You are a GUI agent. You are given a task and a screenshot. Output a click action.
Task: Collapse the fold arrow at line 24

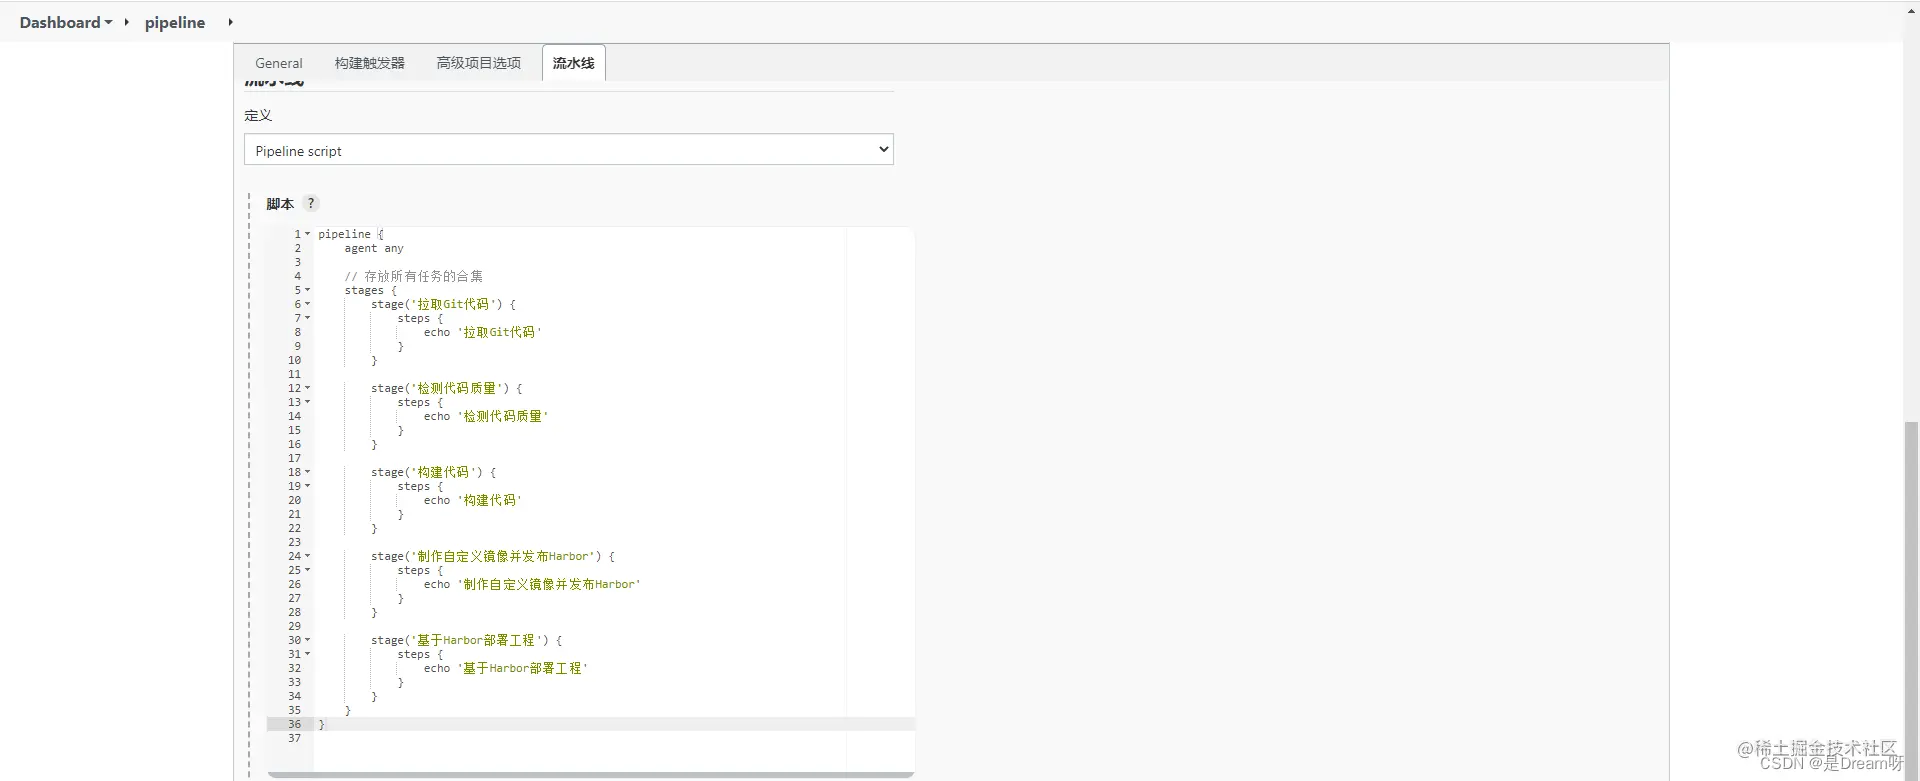[x=308, y=556]
